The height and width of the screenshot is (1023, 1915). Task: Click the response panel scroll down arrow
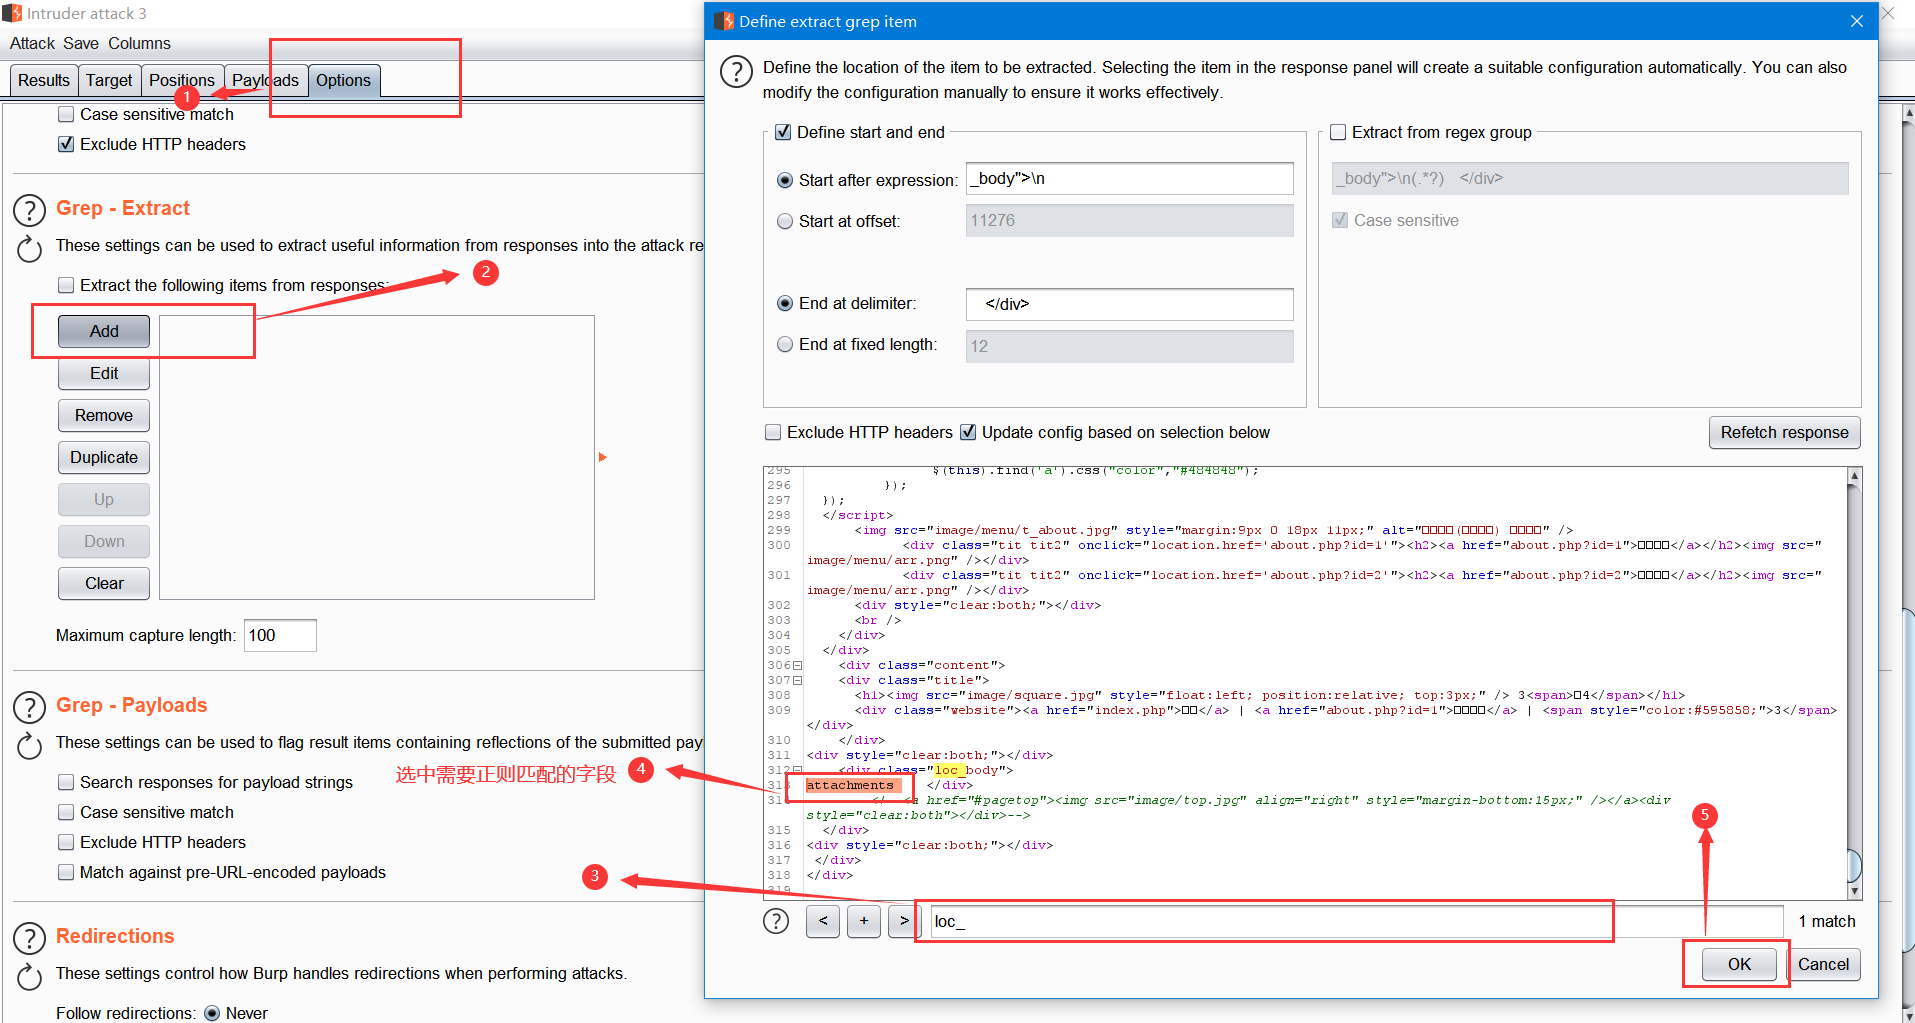coord(1854,890)
